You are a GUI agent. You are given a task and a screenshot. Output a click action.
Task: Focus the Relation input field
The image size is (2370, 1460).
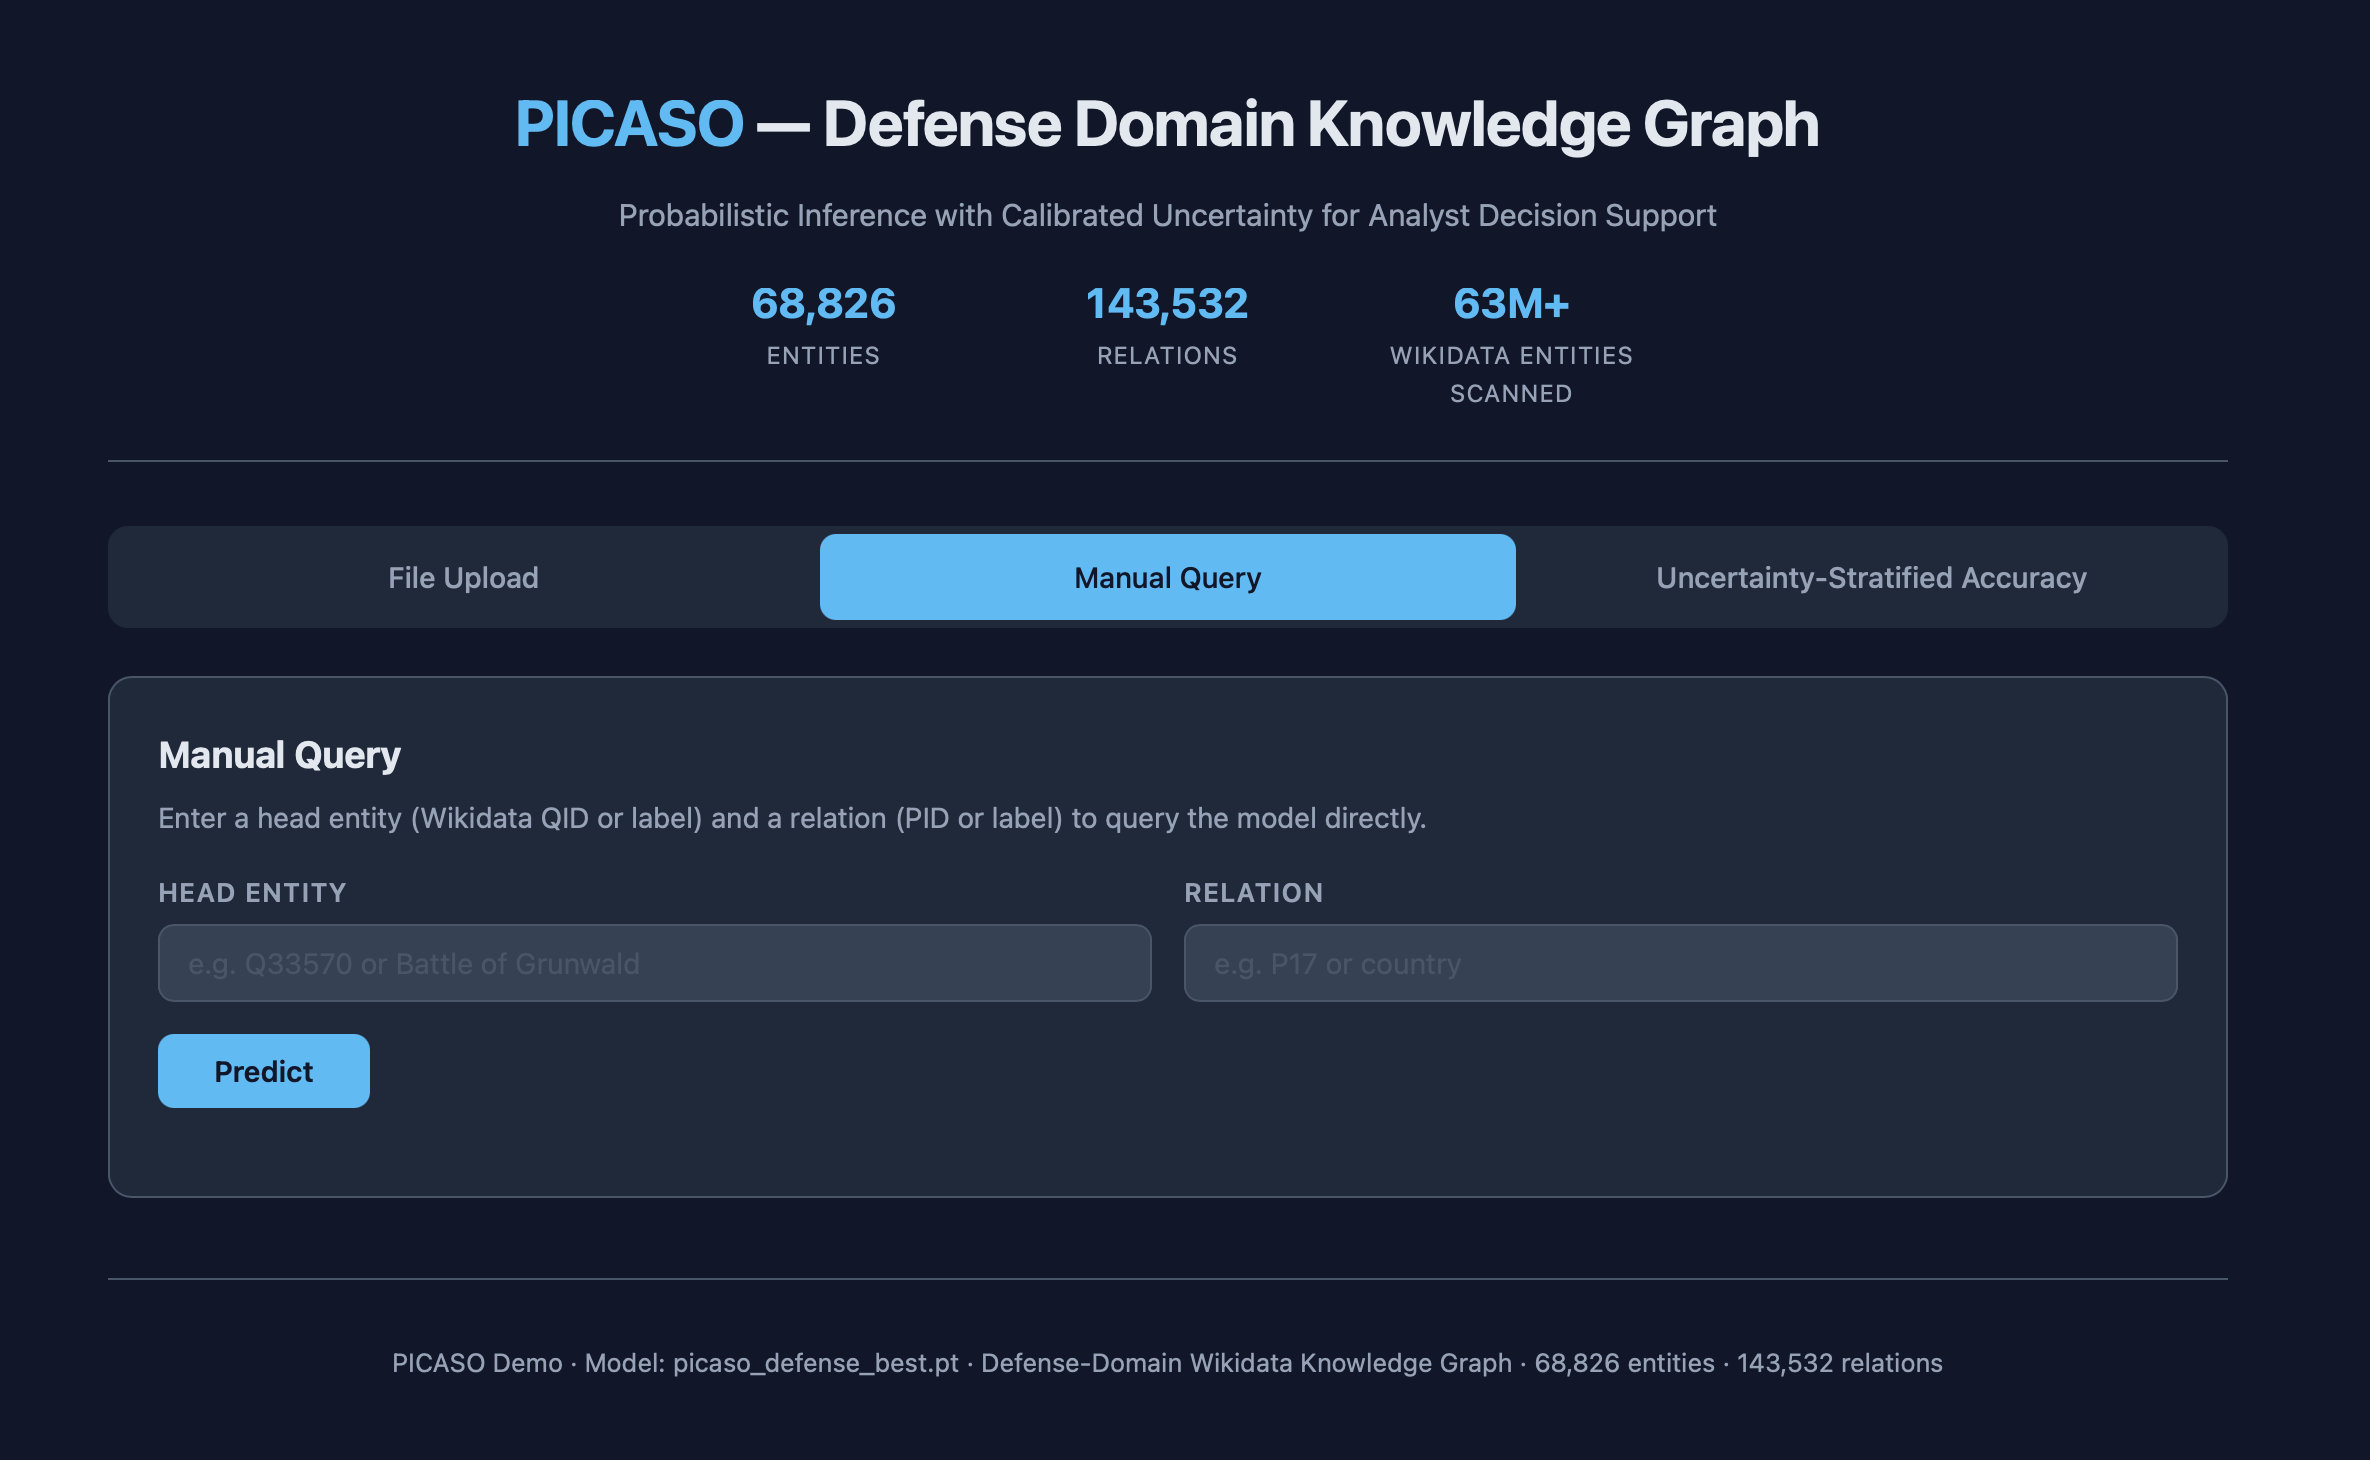pyautogui.click(x=1680, y=963)
